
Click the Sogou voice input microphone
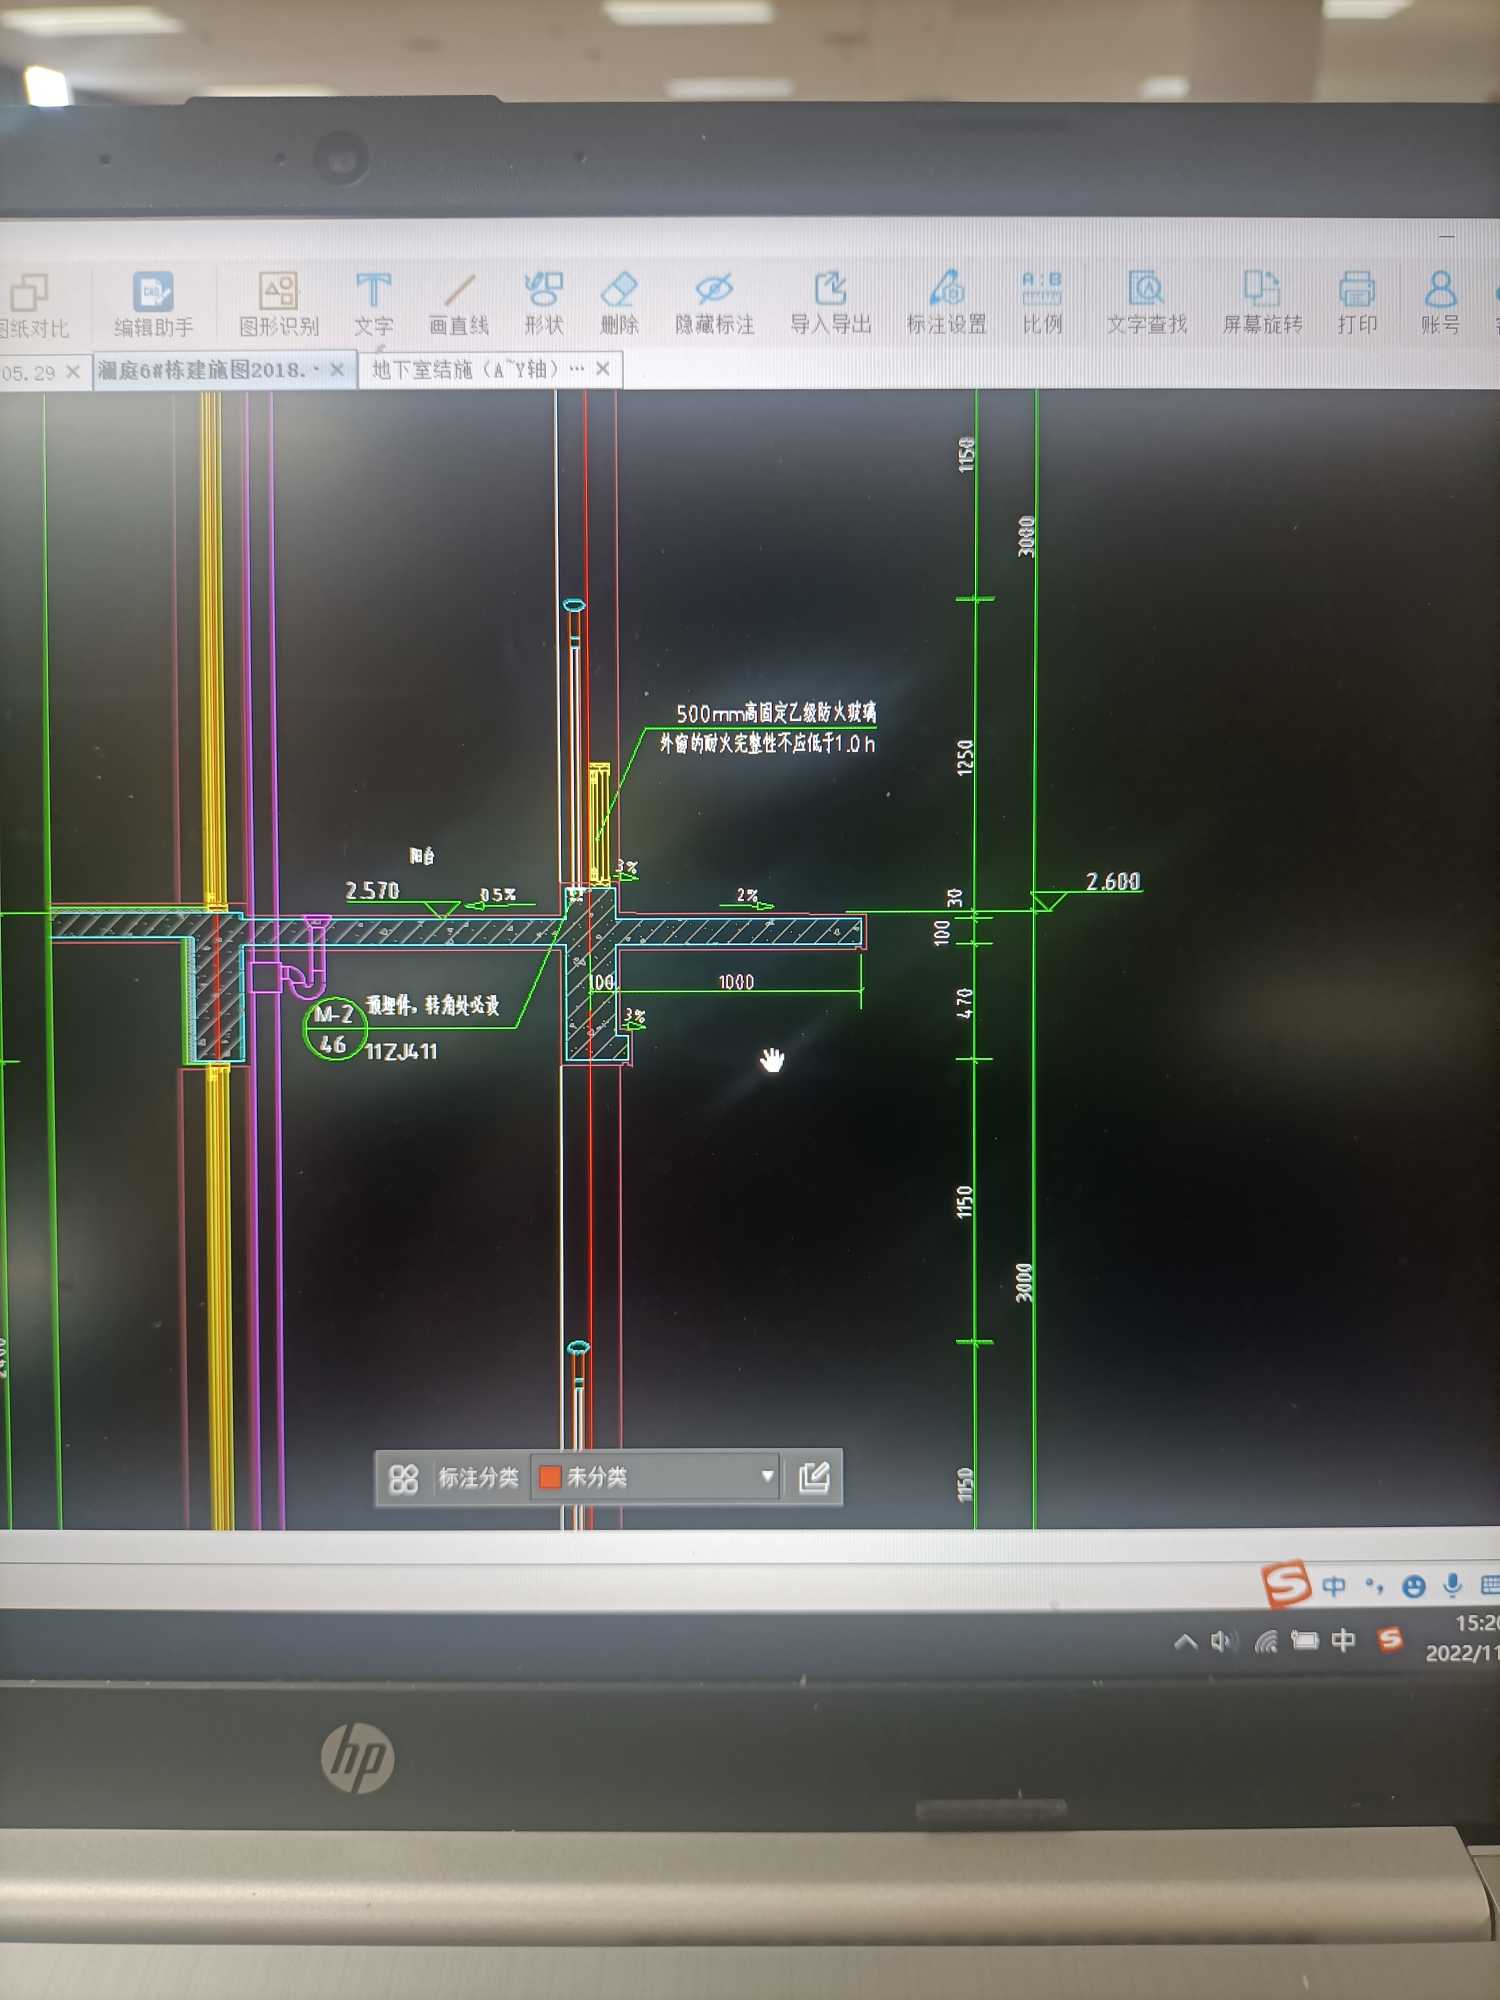pos(1453,1585)
